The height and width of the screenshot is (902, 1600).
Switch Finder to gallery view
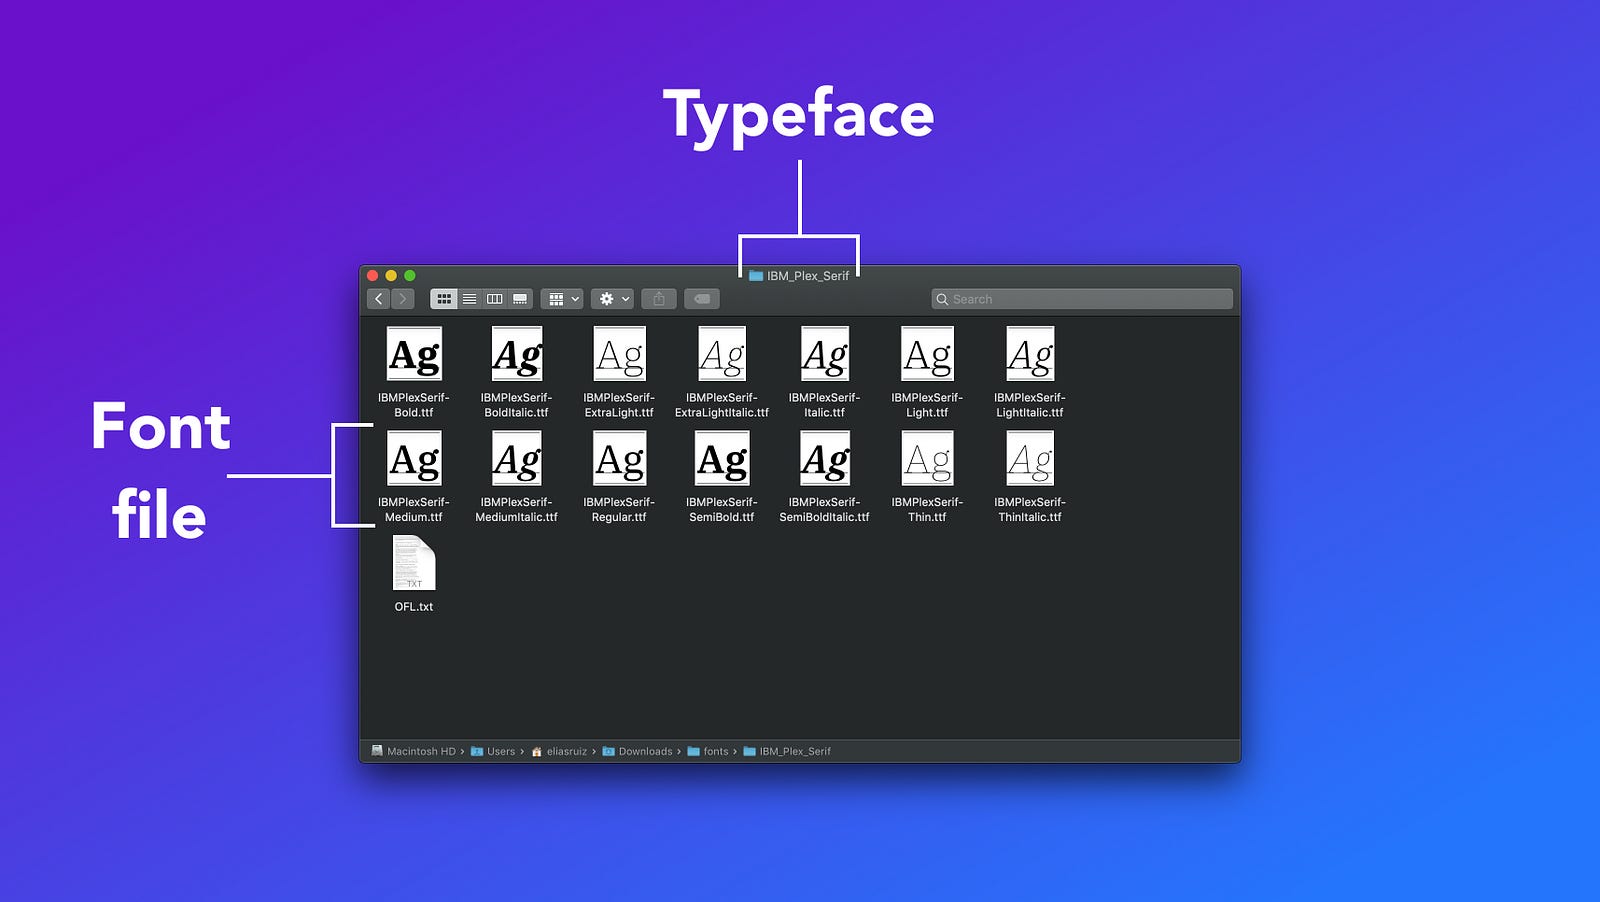coord(520,299)
